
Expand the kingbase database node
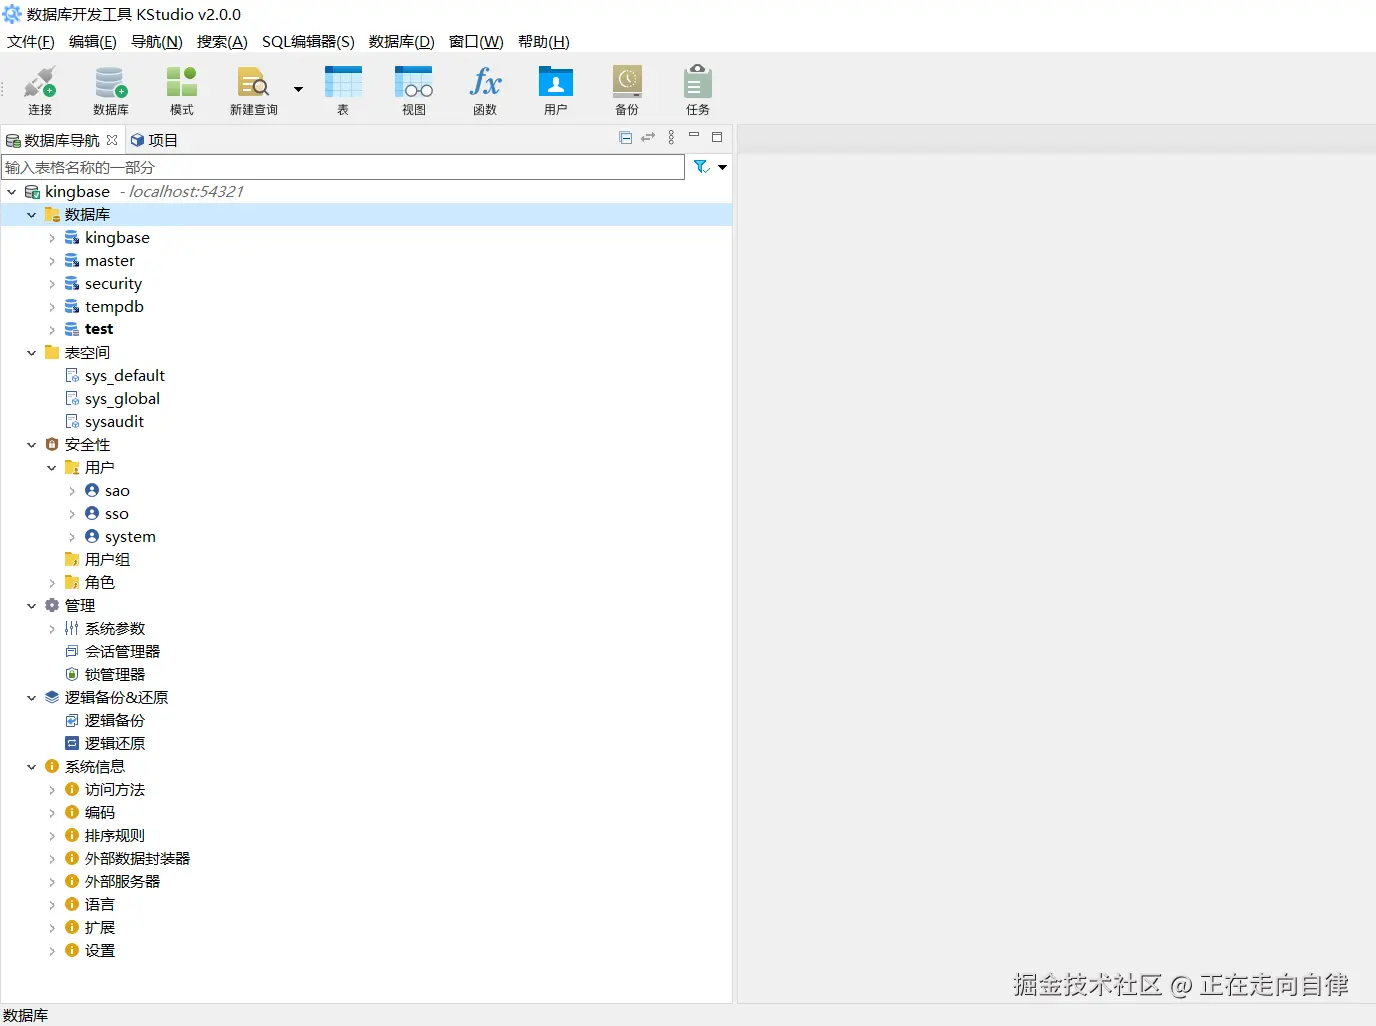pyautogui.click(x=52, y=238)
